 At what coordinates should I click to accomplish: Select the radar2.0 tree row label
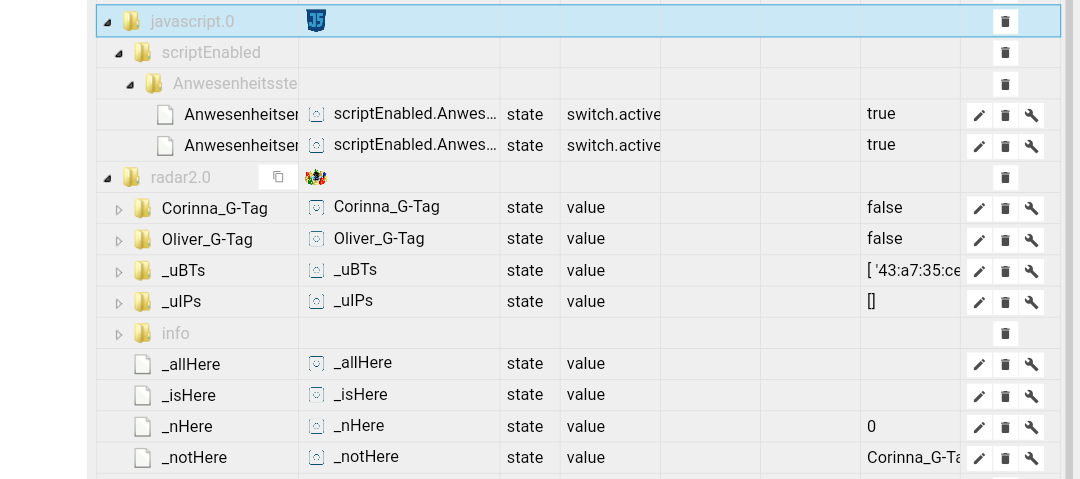[180, 177]
